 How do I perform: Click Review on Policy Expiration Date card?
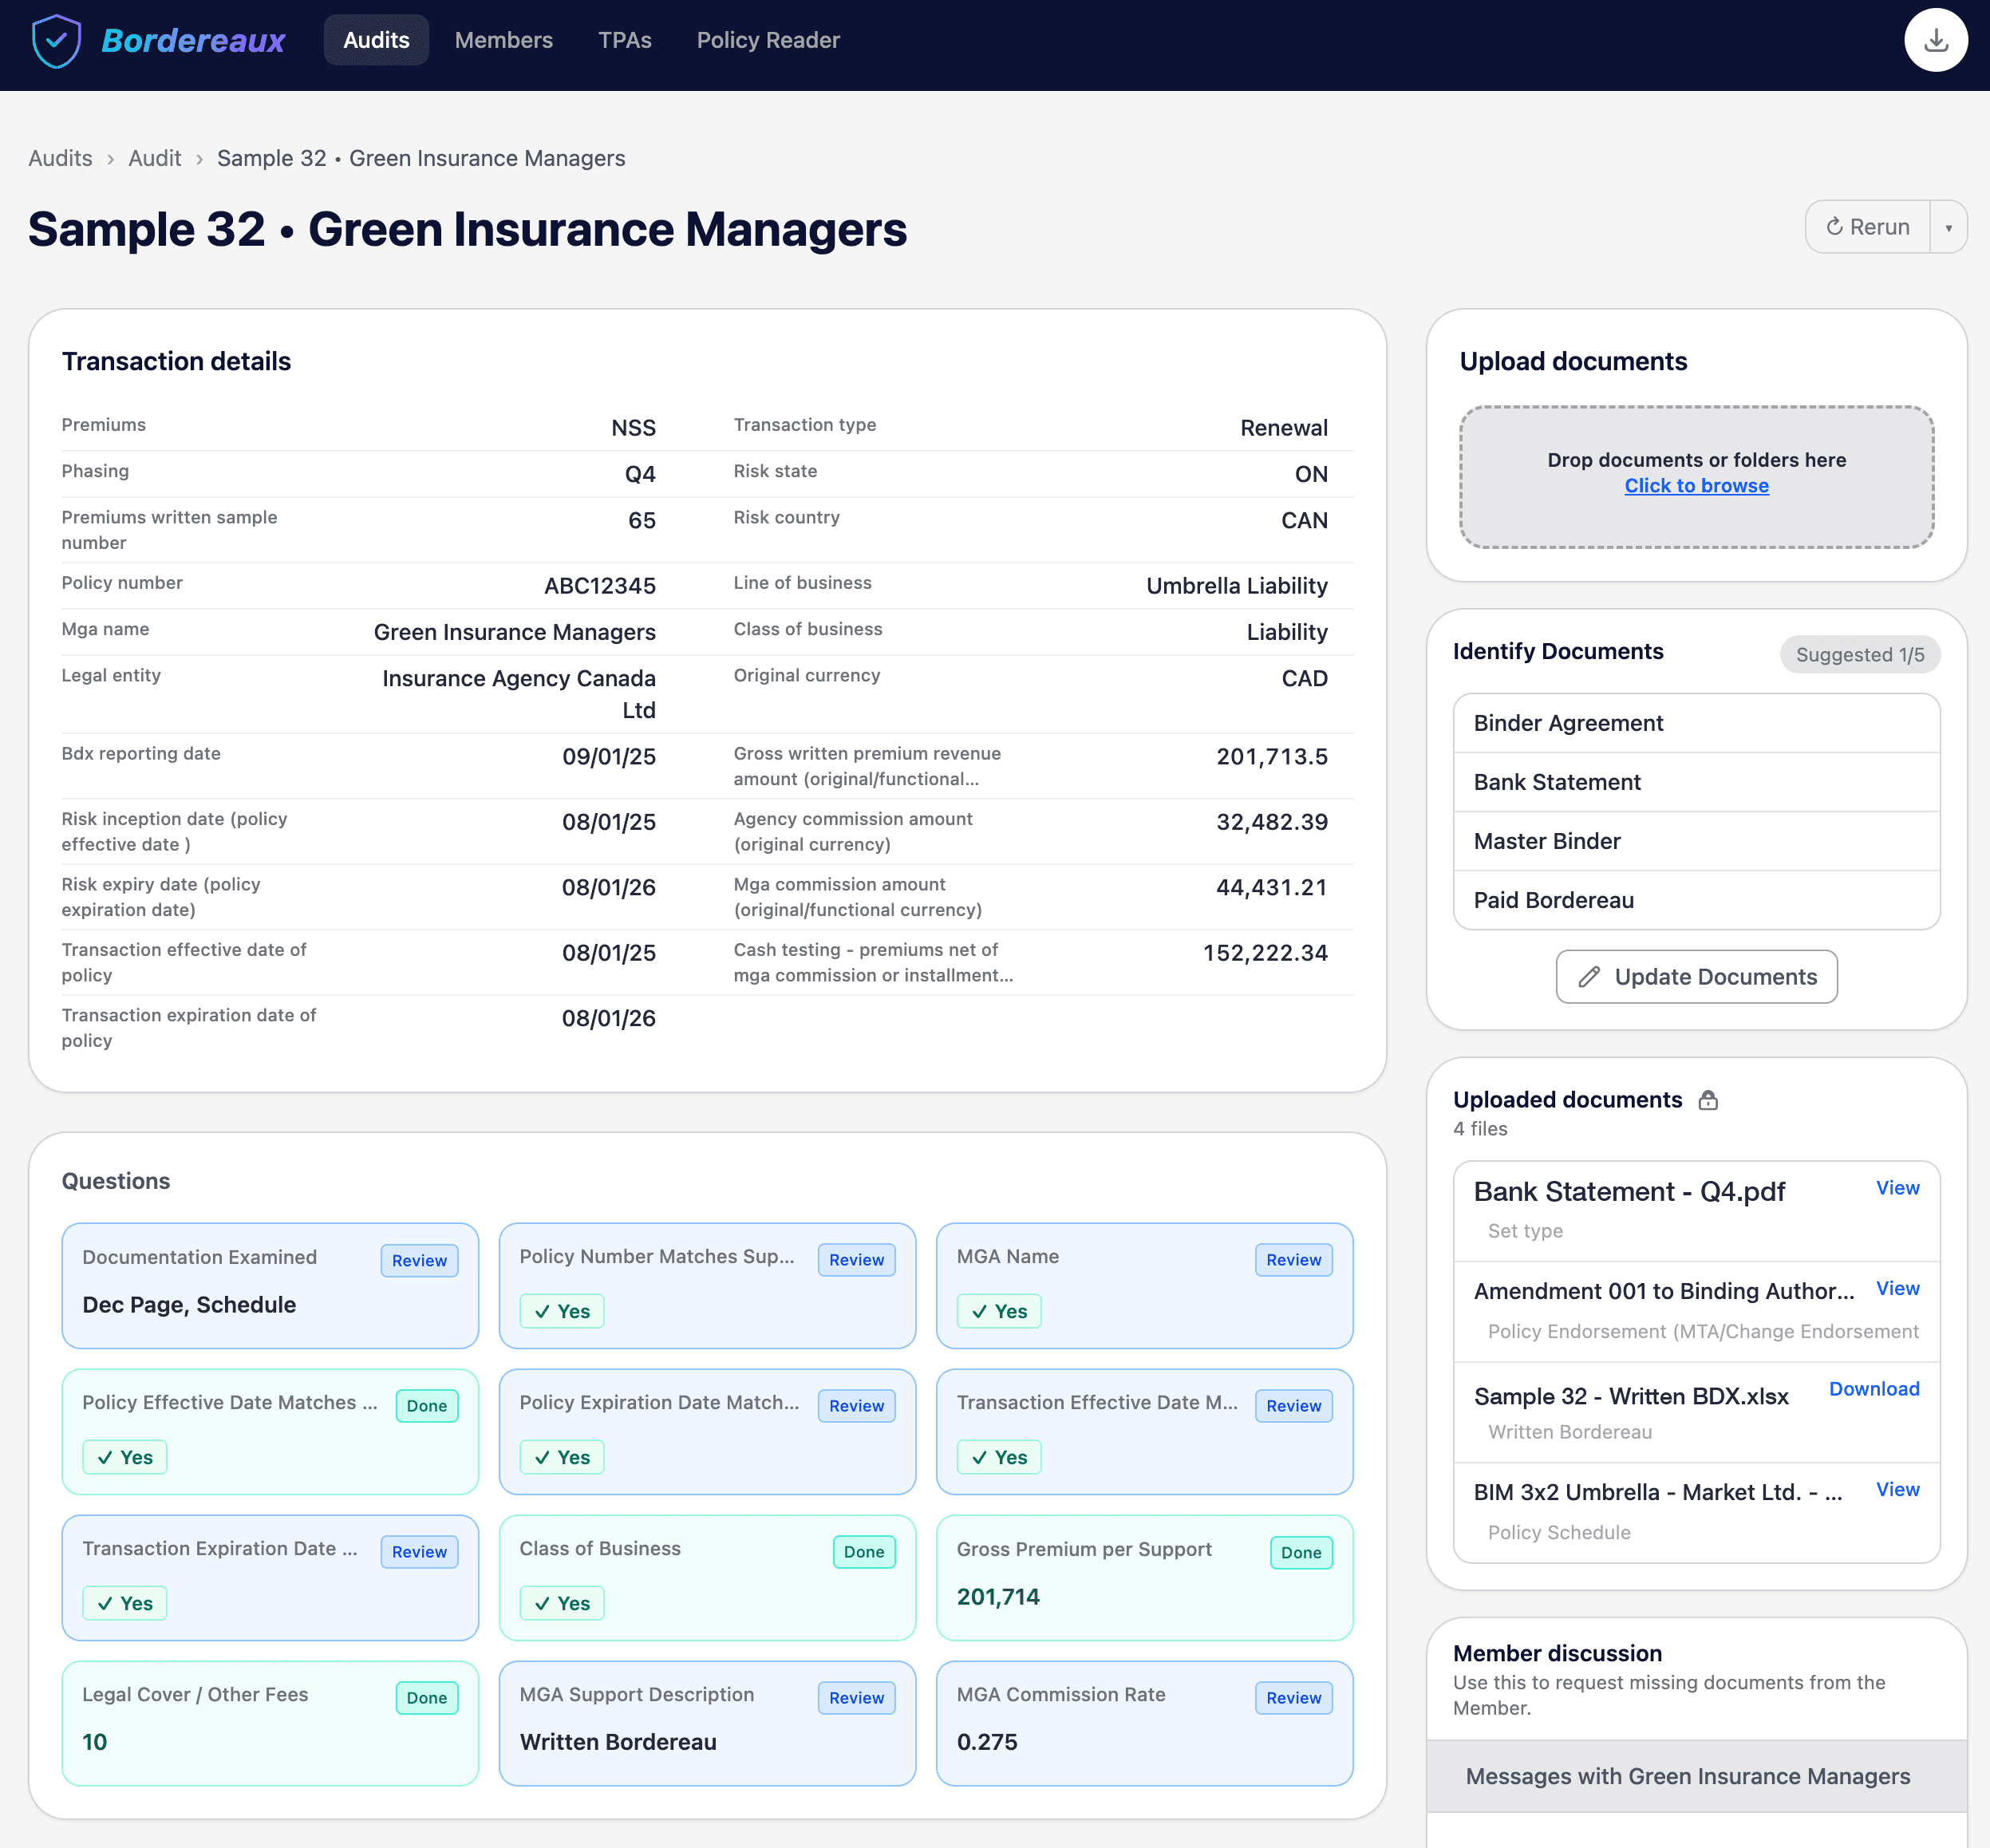(x=856, y=1406)
